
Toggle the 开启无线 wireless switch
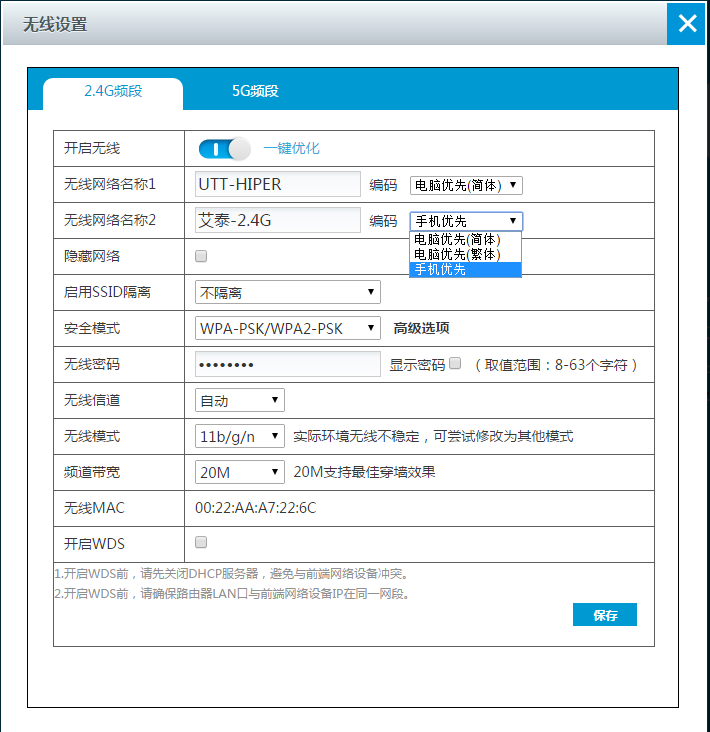[x=224, y=148]
